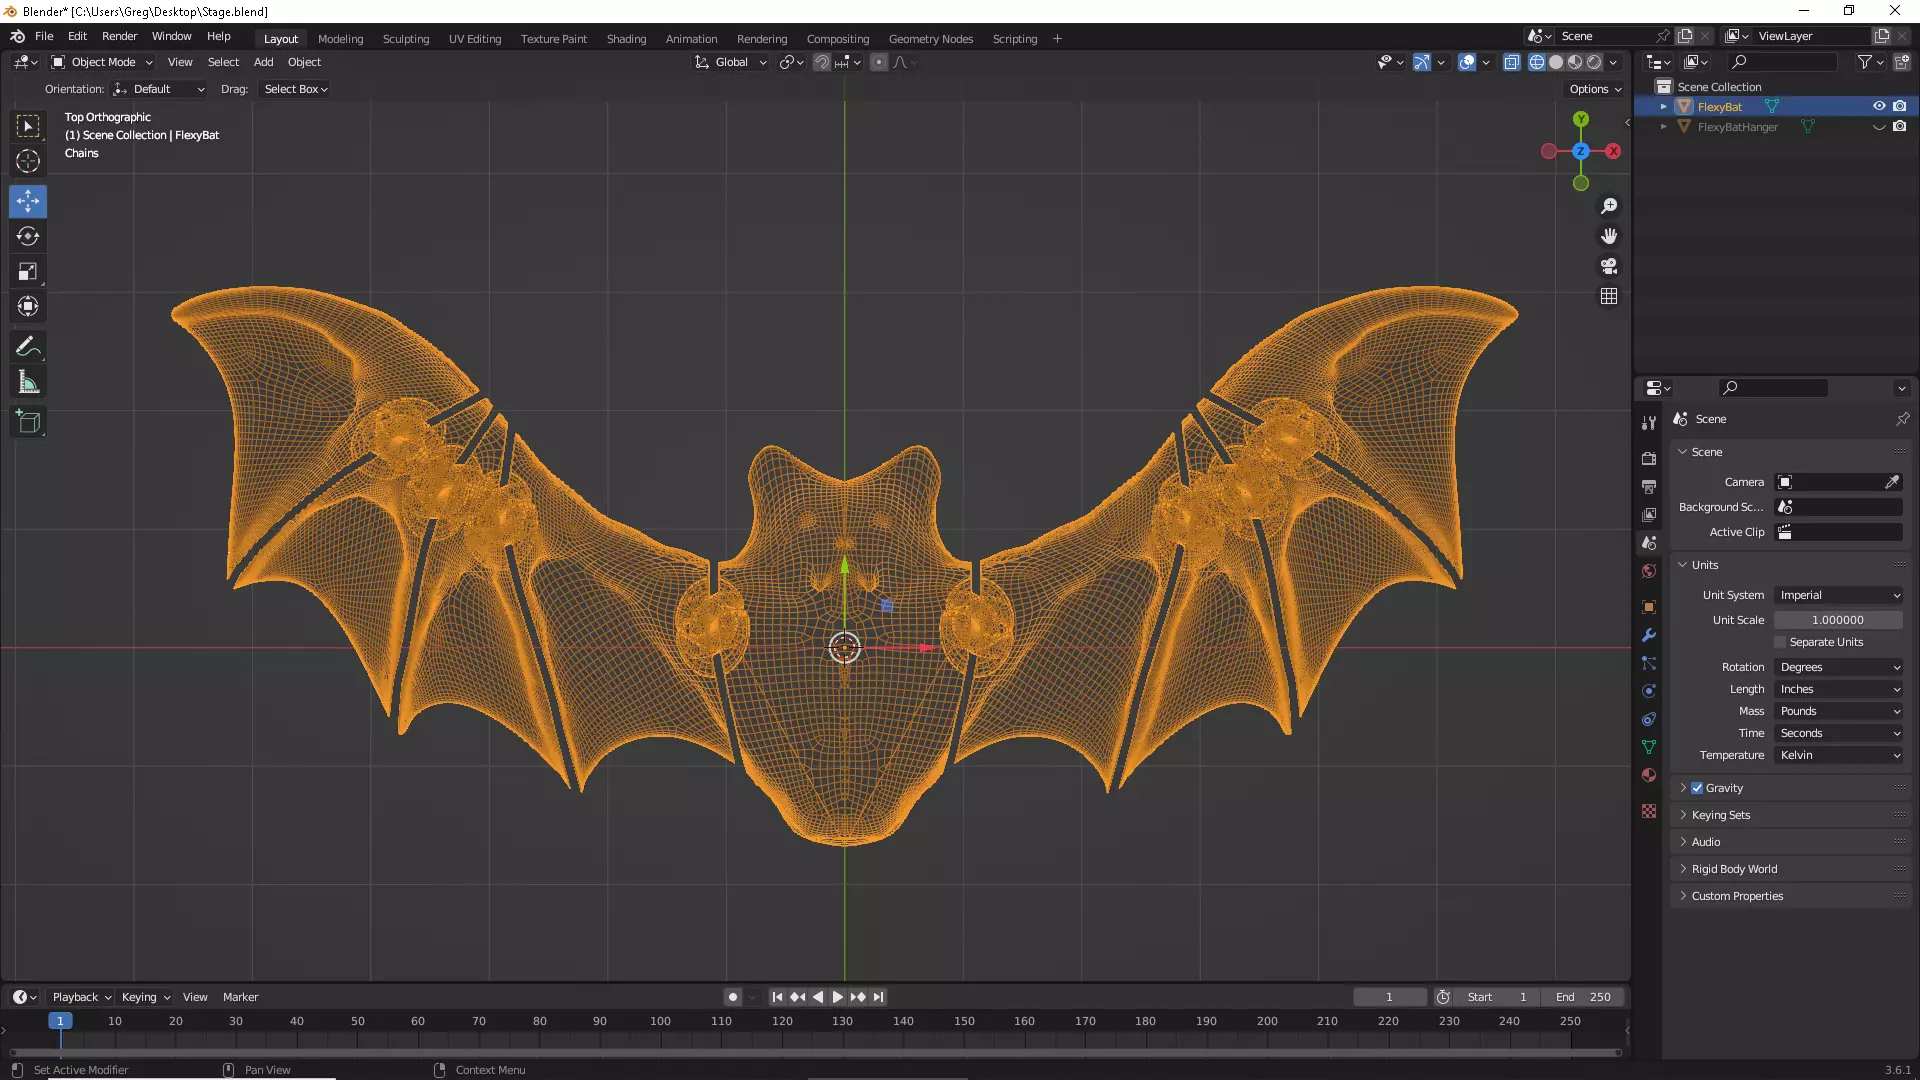Open the File menu
The image size is (1920, 1080).
44,36
